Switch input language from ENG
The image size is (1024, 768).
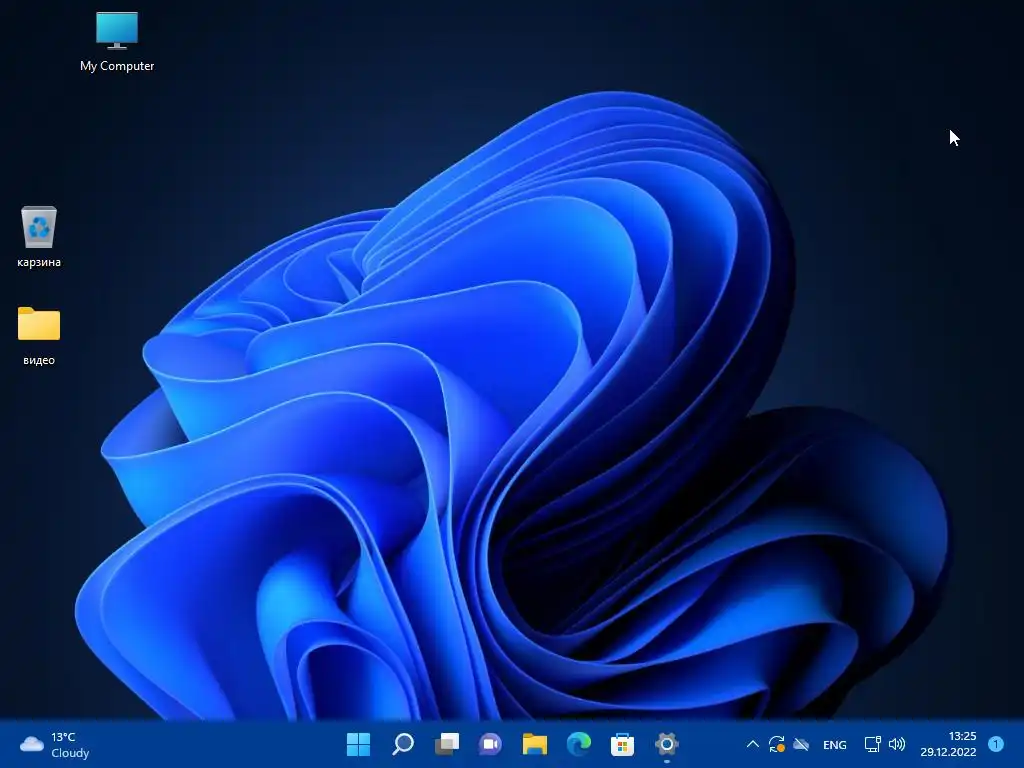(x=835, y=744)
